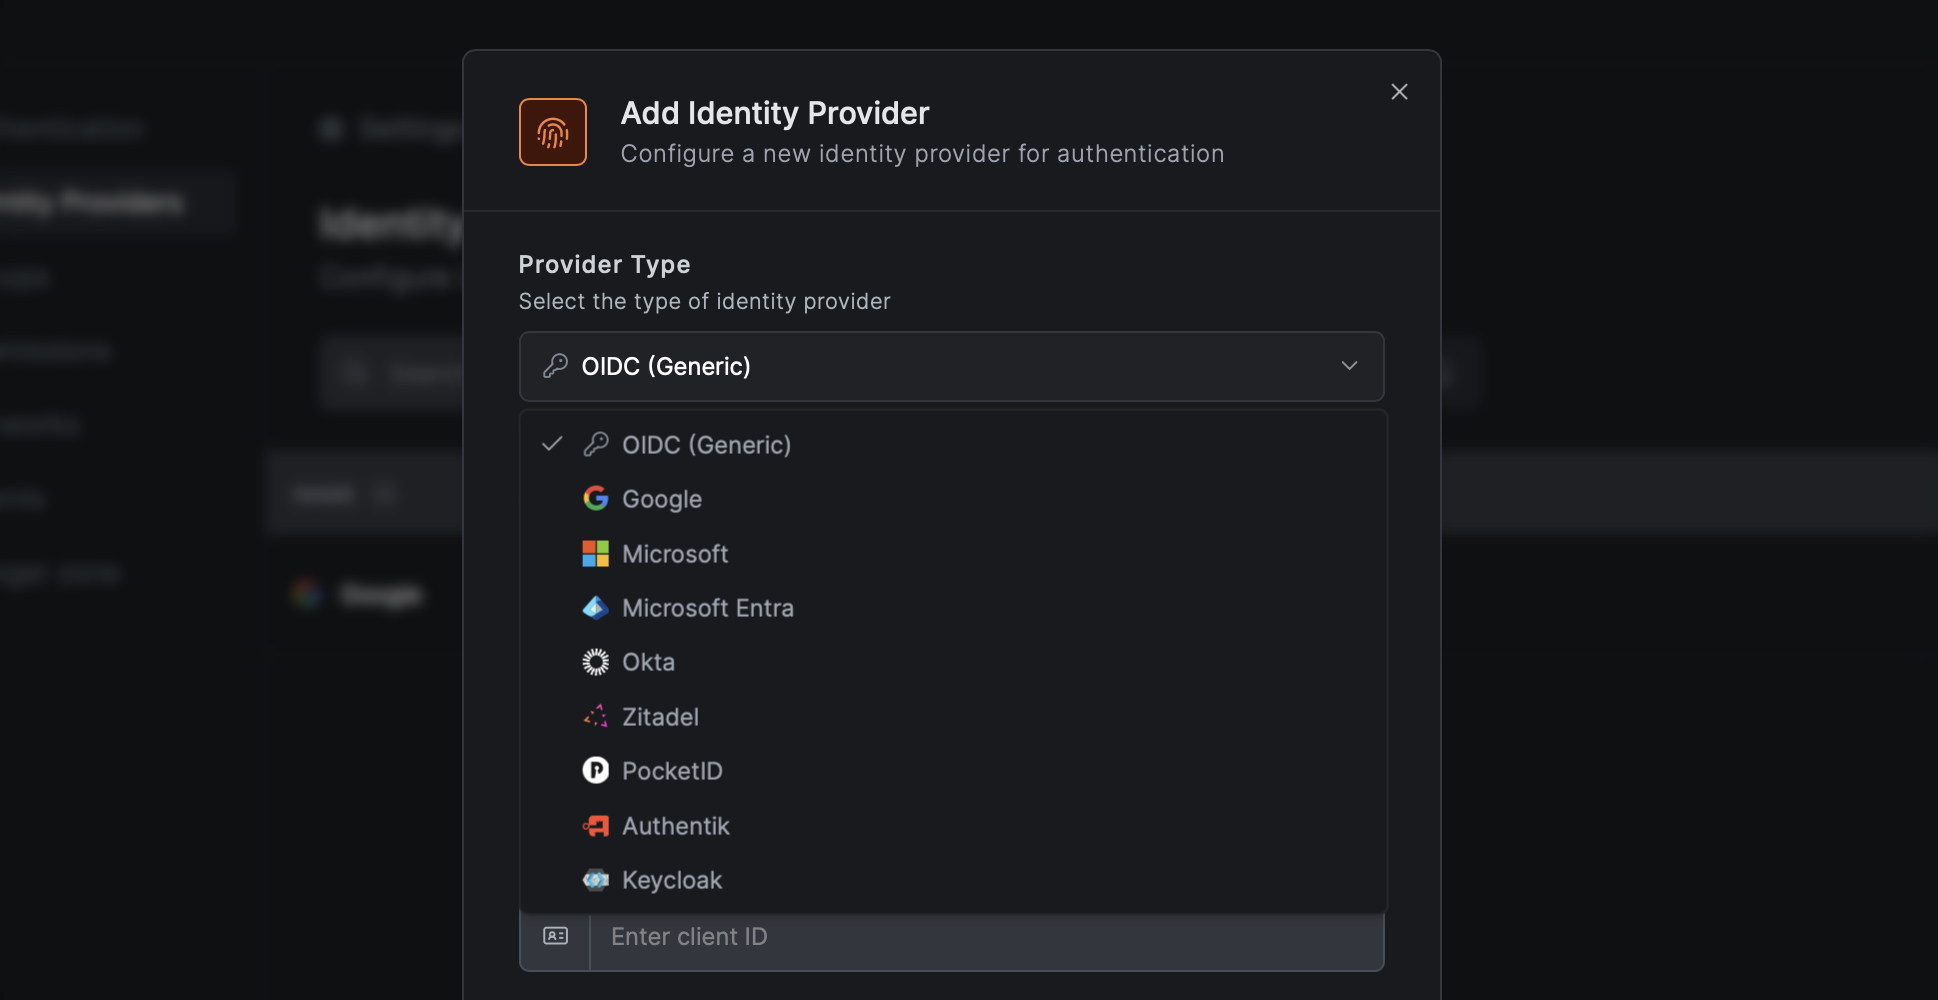Click the Microsoft Entra diamond icon

[595, 608]
